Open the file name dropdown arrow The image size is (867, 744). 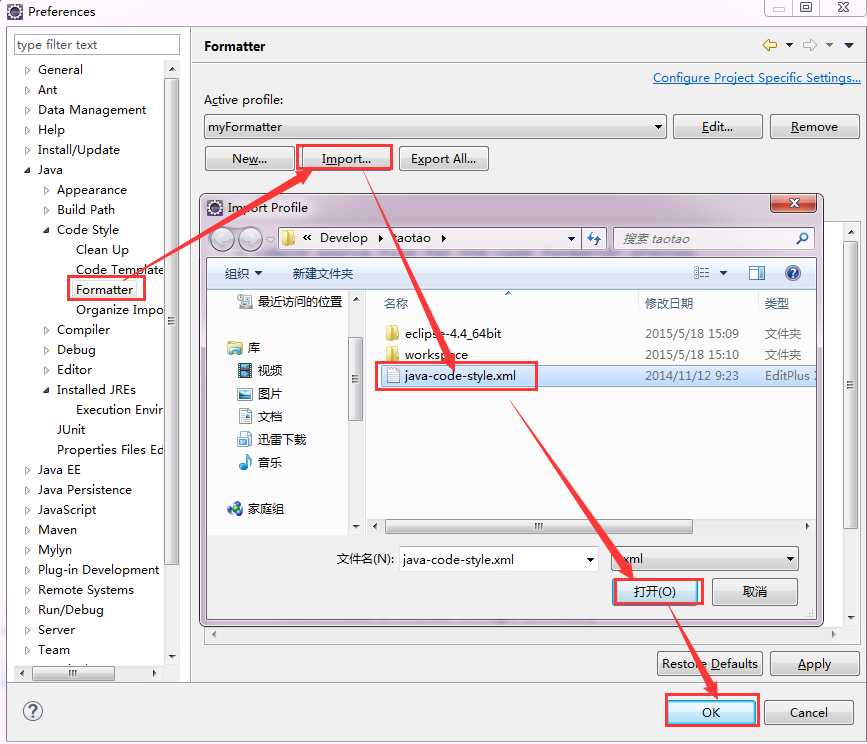click(591, 559)
